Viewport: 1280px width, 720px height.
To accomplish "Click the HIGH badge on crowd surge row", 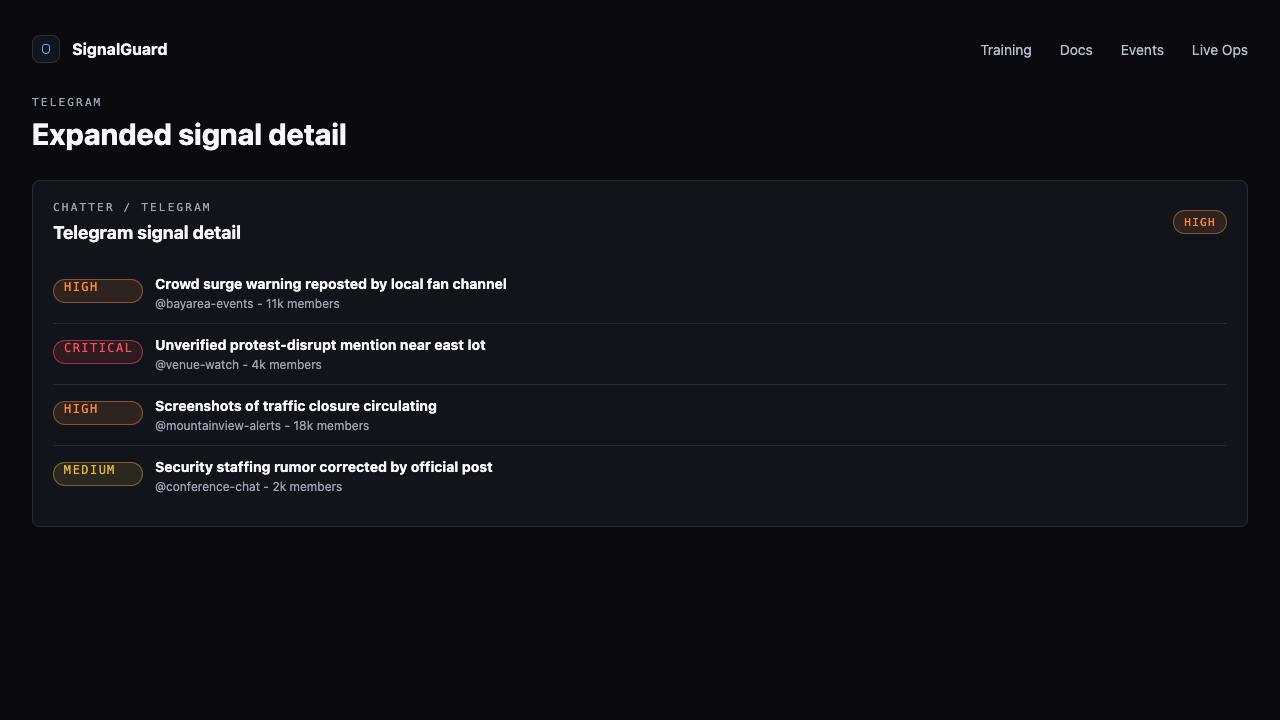I will pos(98,291).
